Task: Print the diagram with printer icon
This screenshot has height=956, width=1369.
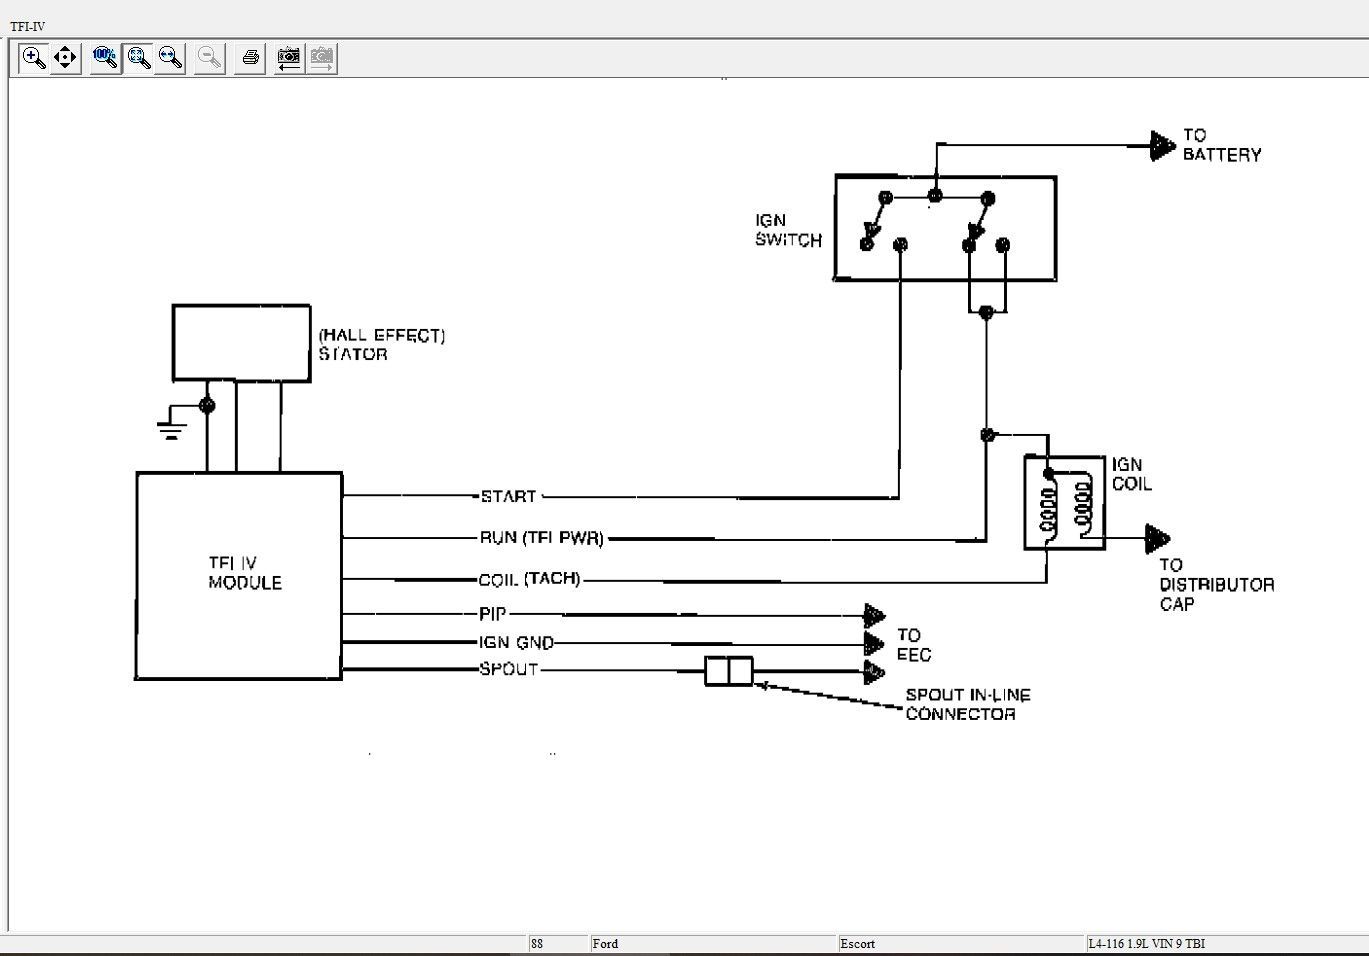Action: (250, 58)
